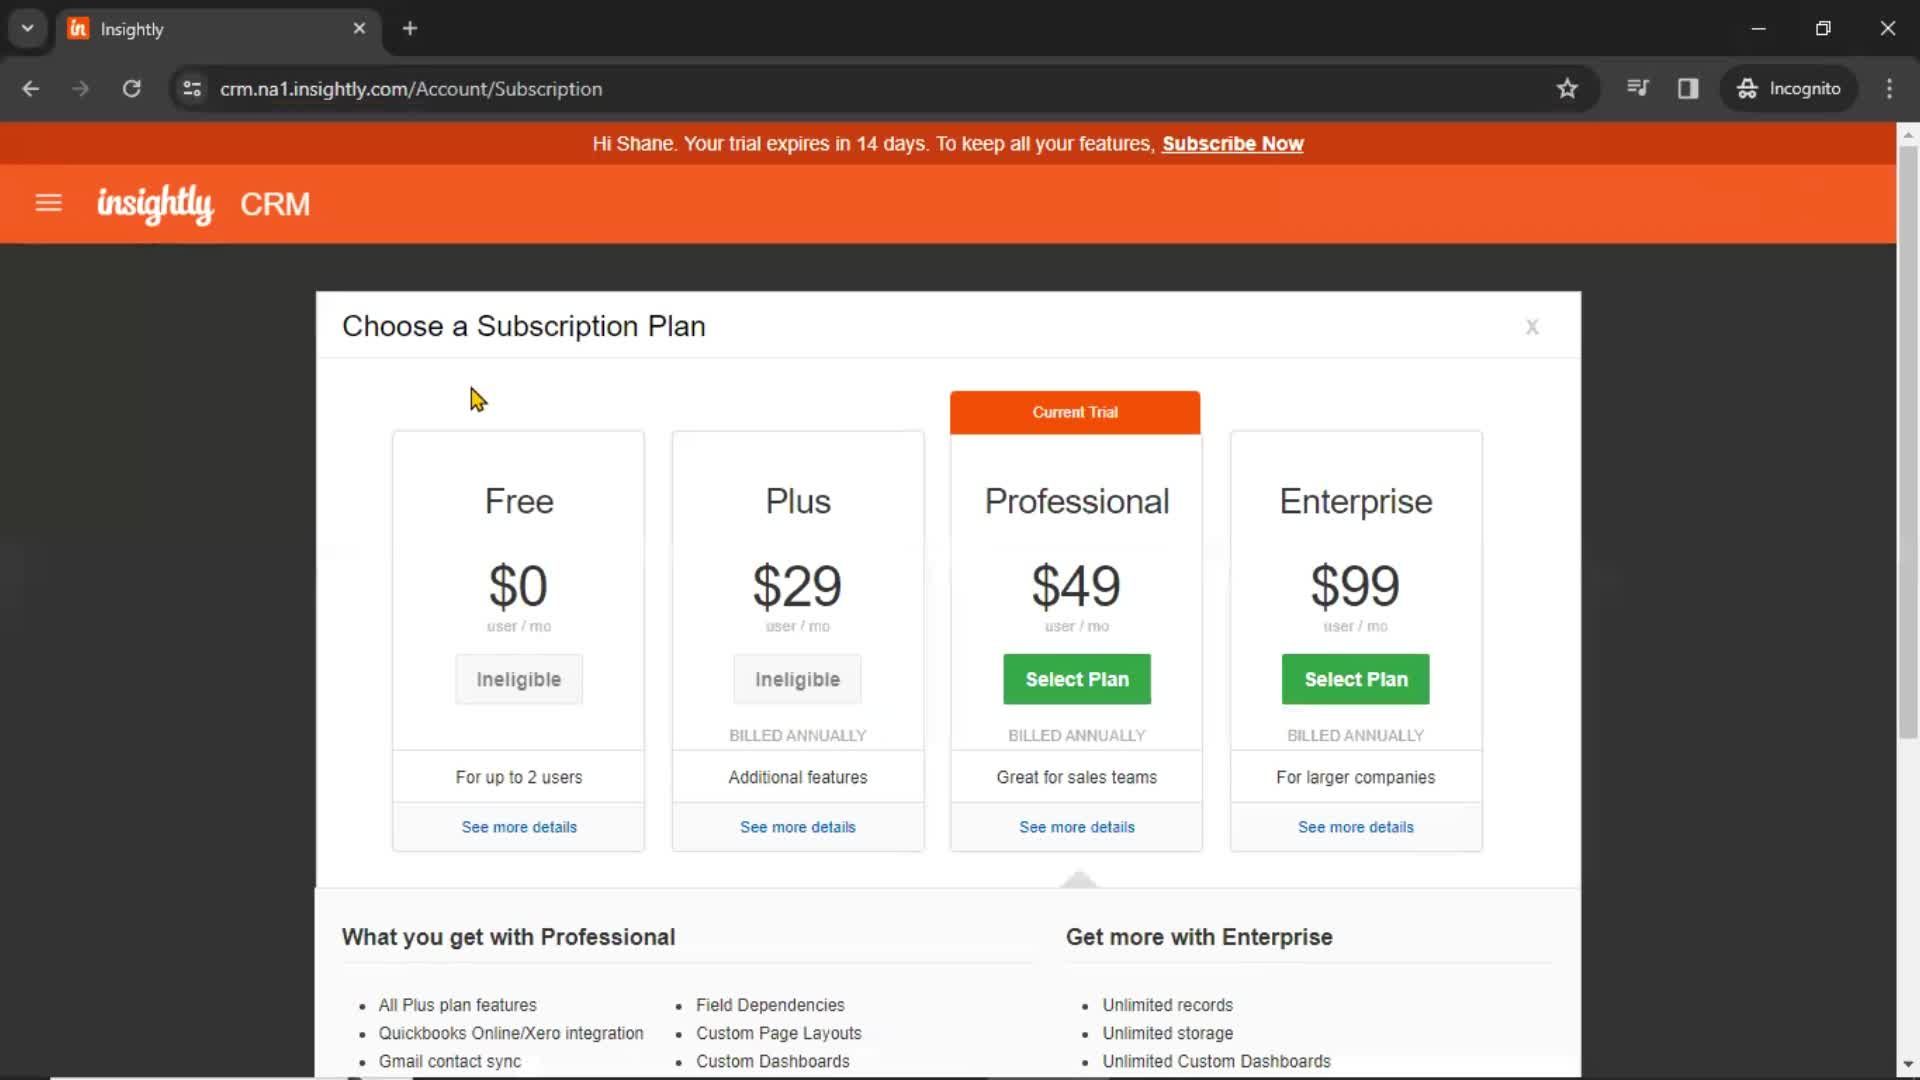Select the Enterprise plan button
Viewport: 1920px width, 1080px height.
(1356, 679)
